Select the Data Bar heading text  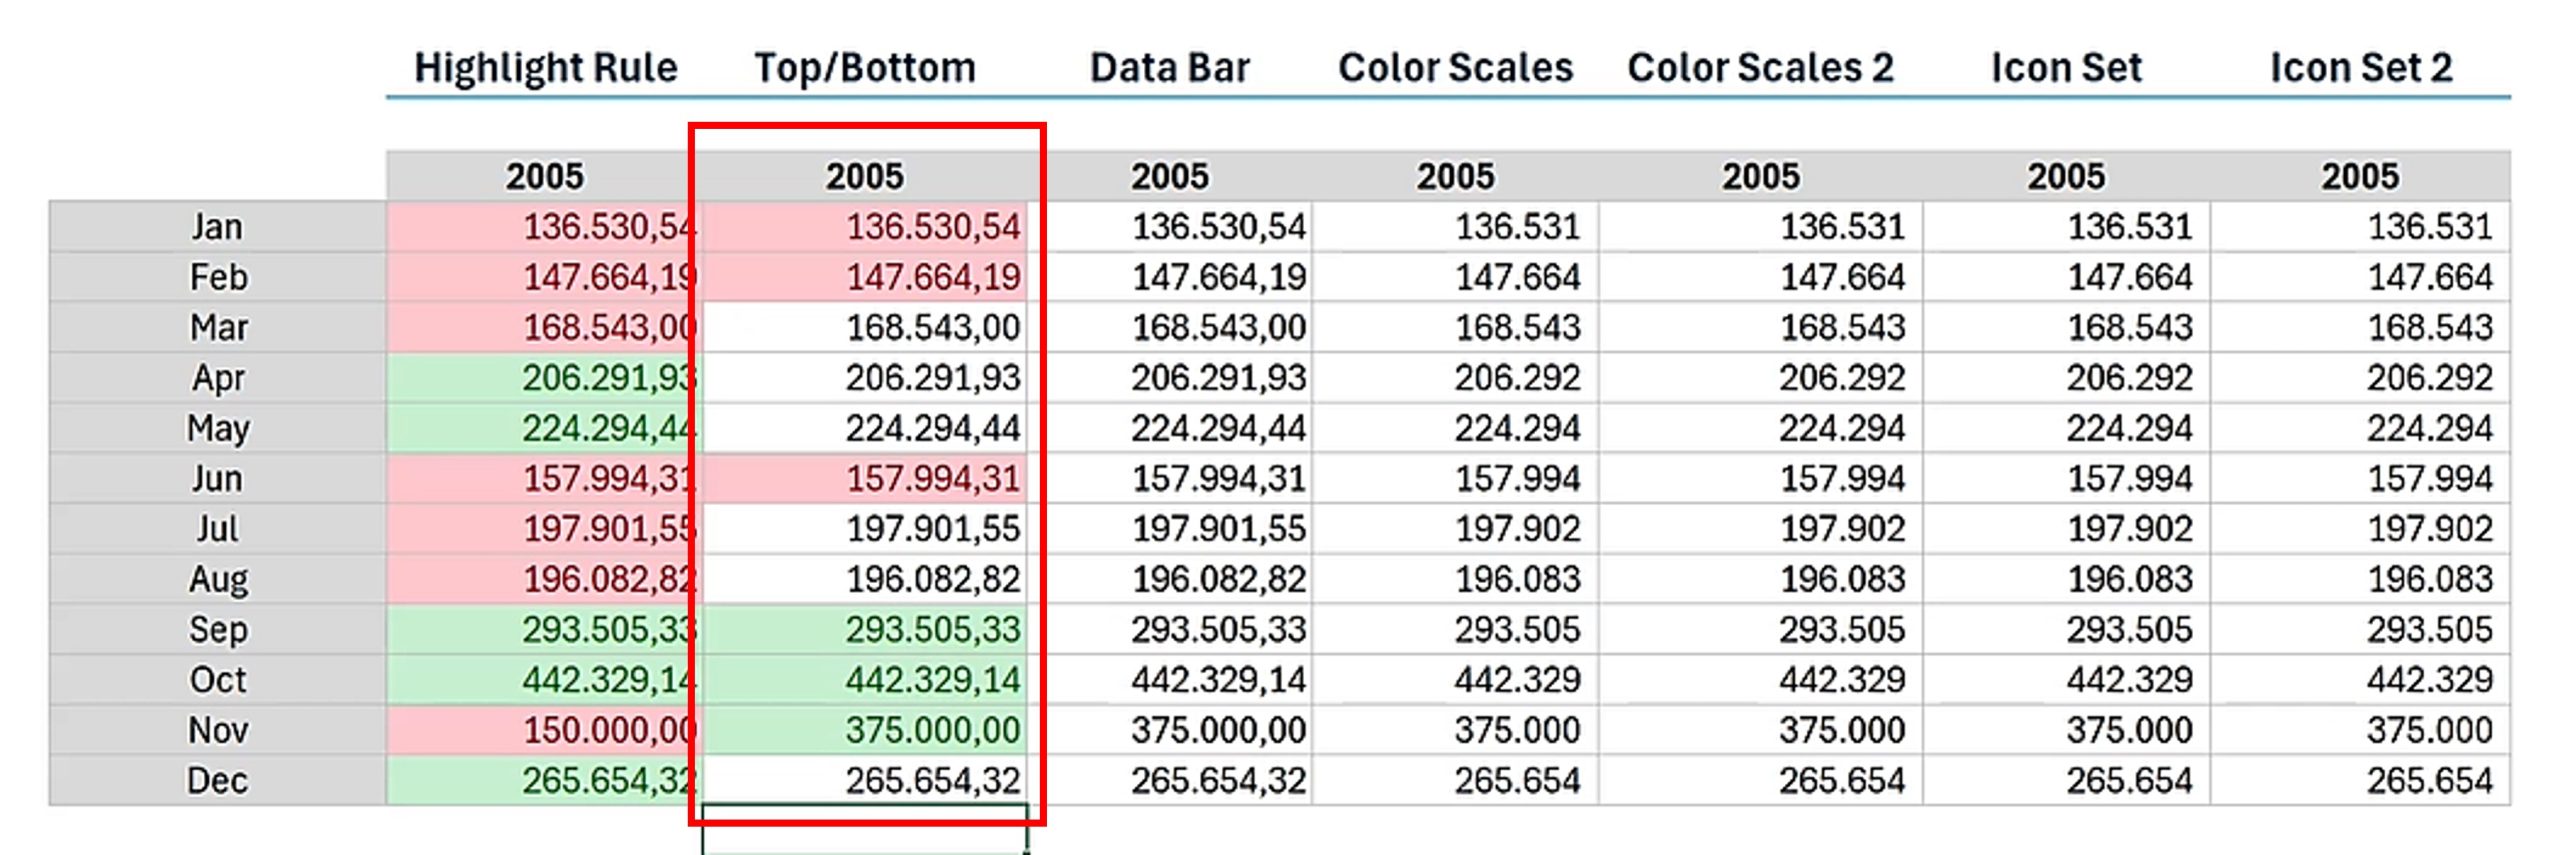[x=1169, y=68]
